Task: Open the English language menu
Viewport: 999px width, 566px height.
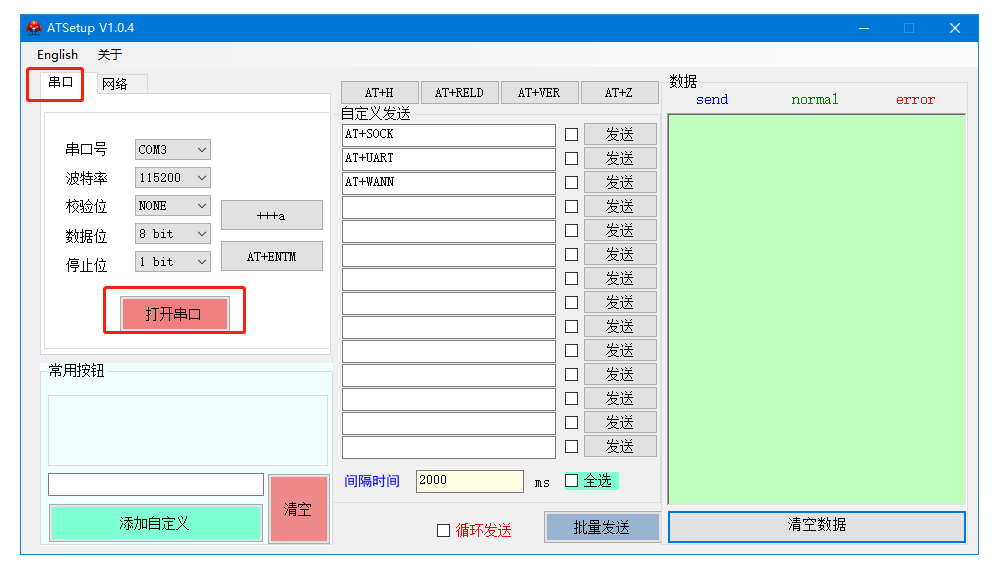Action: point(57,55)
